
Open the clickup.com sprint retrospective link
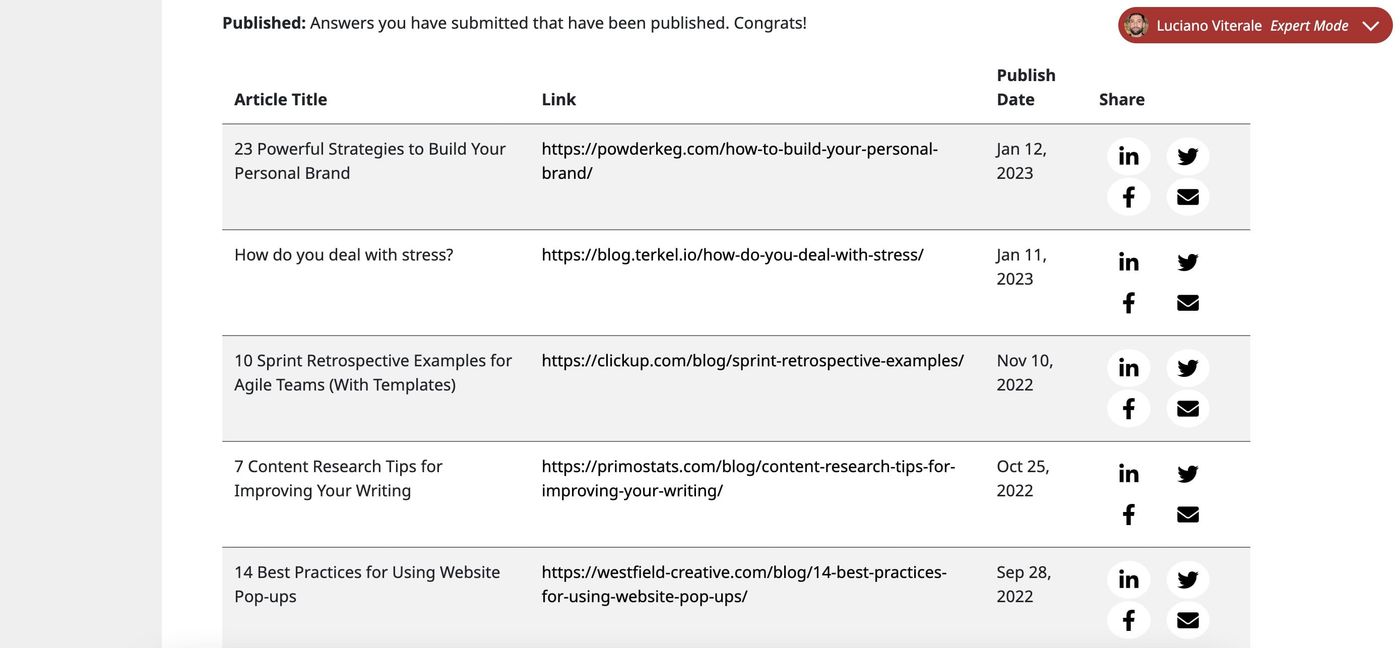(x=753, y=361)
